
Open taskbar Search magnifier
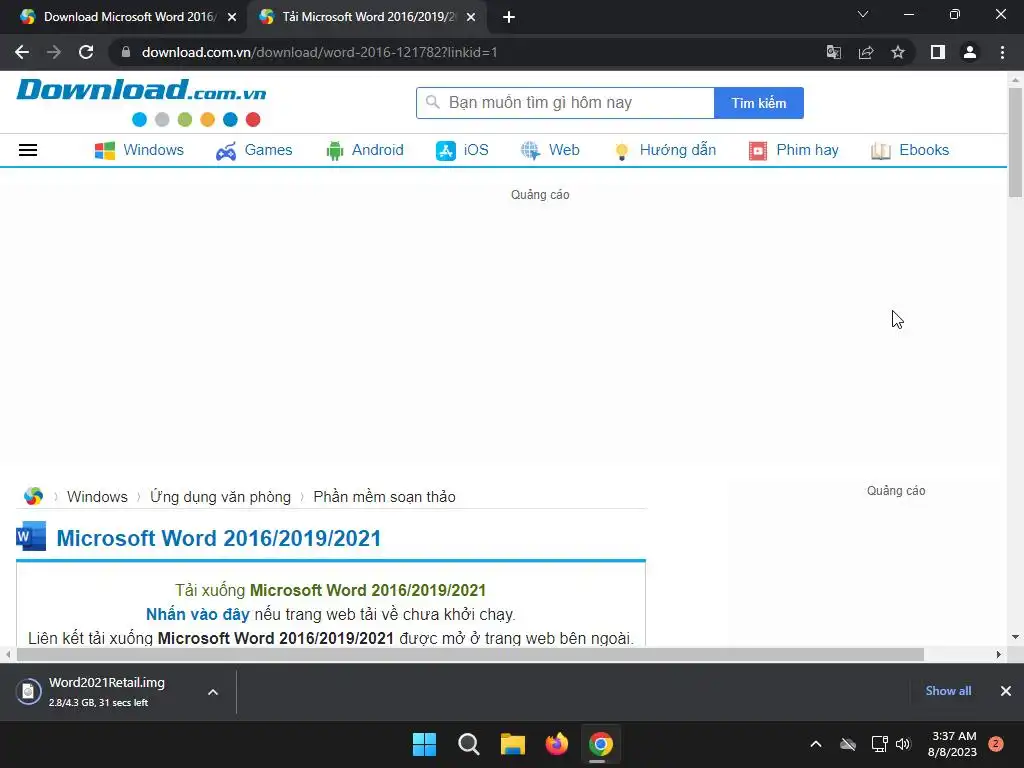[468, 744]
